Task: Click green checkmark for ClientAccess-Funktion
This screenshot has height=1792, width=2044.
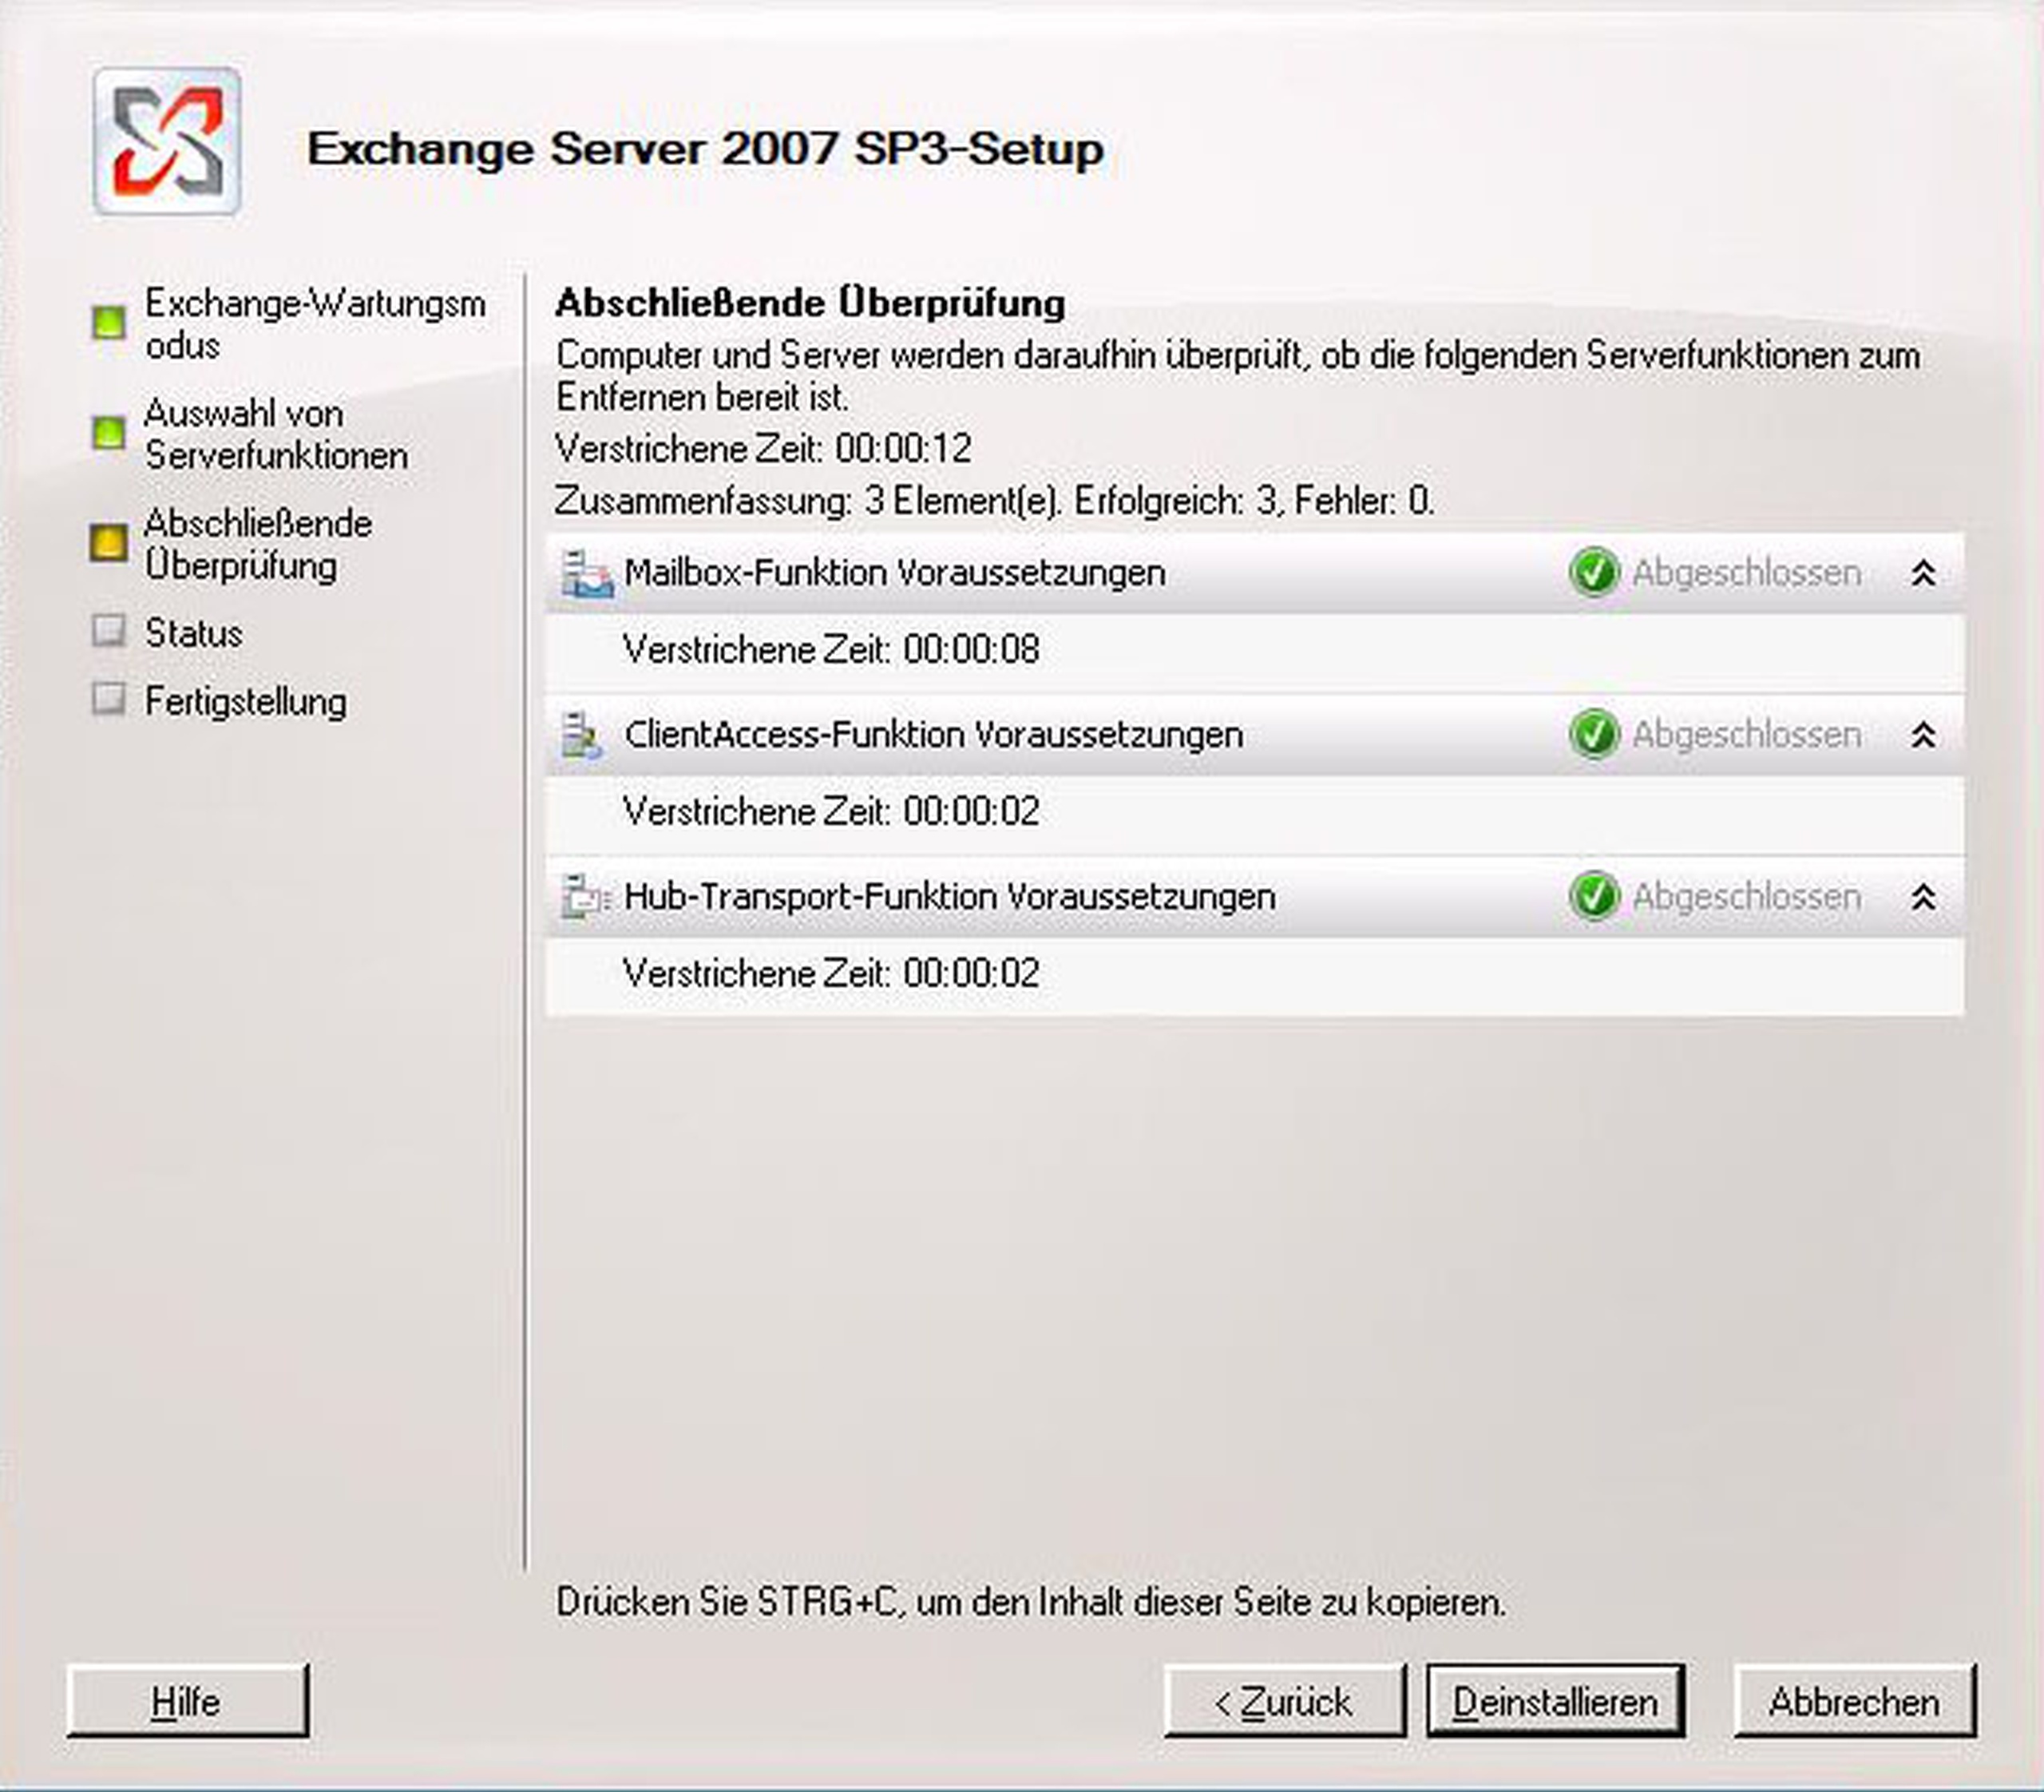Action: (x=1594, y=735)
